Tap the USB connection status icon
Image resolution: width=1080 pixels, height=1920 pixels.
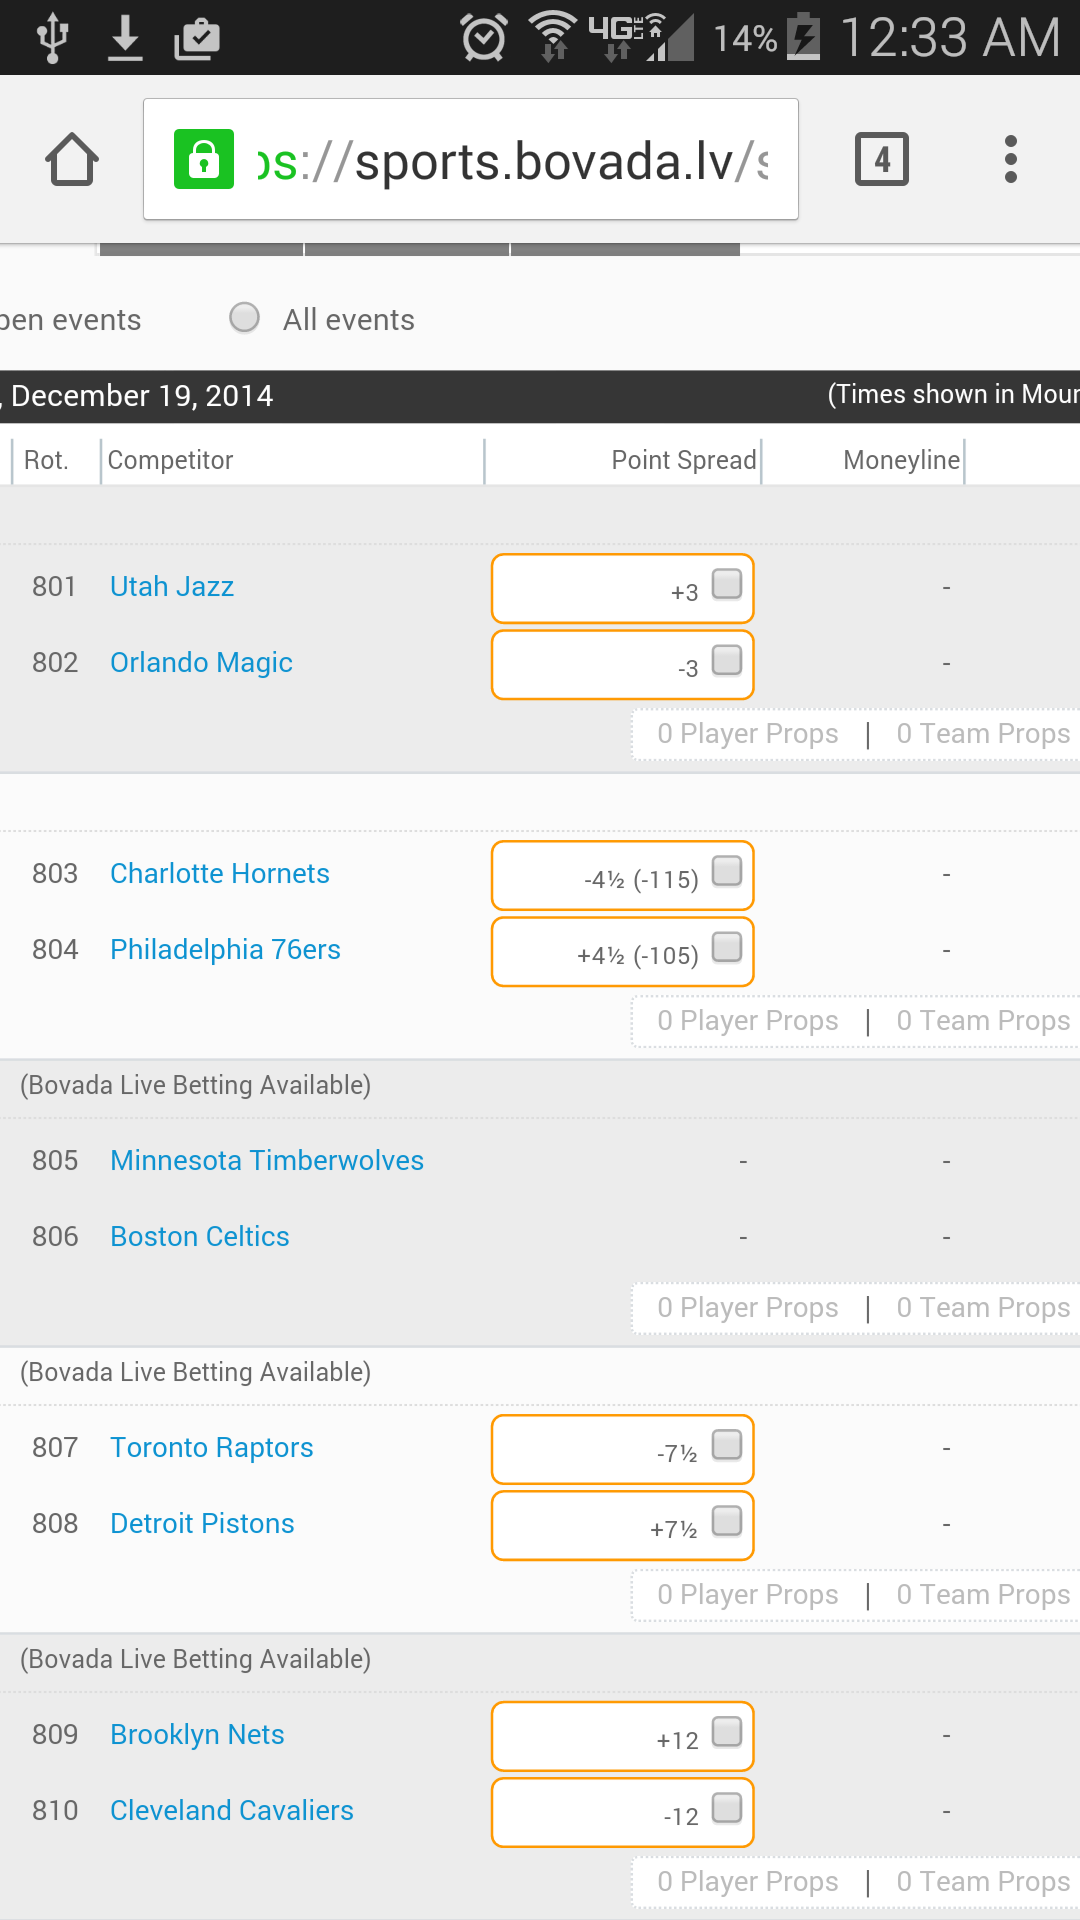click(x=52, y=38)
